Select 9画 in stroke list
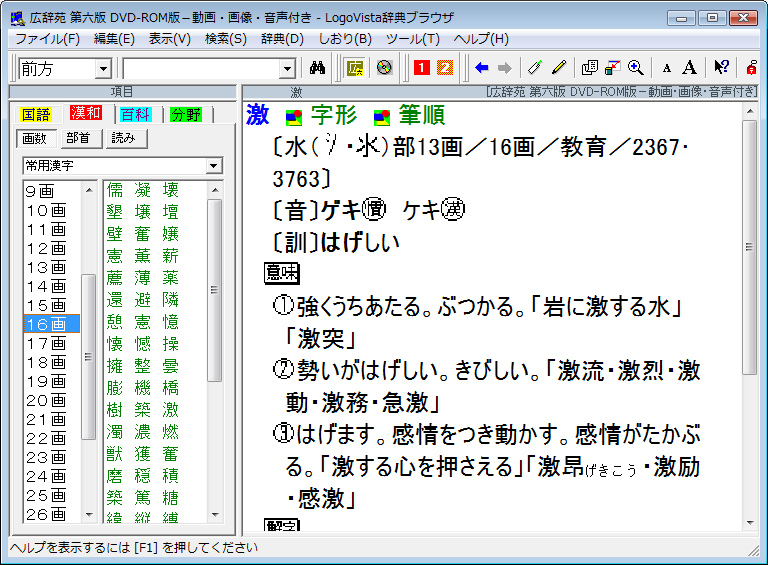 40,191
